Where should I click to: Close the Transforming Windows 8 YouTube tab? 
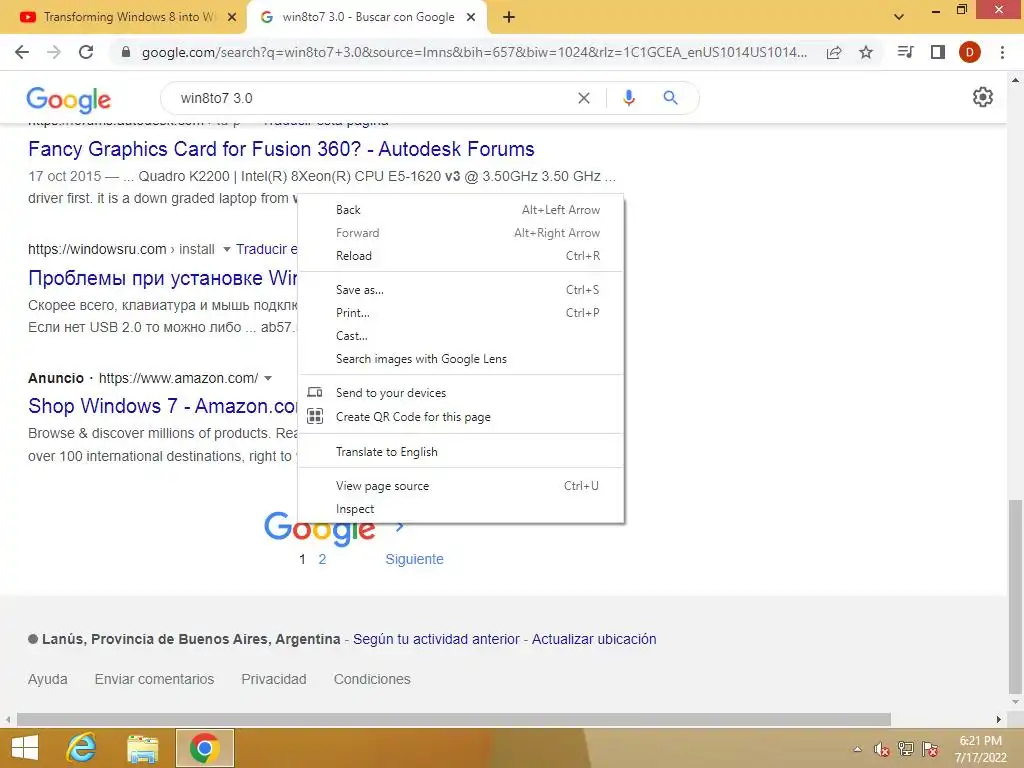[x=231, y=17]
